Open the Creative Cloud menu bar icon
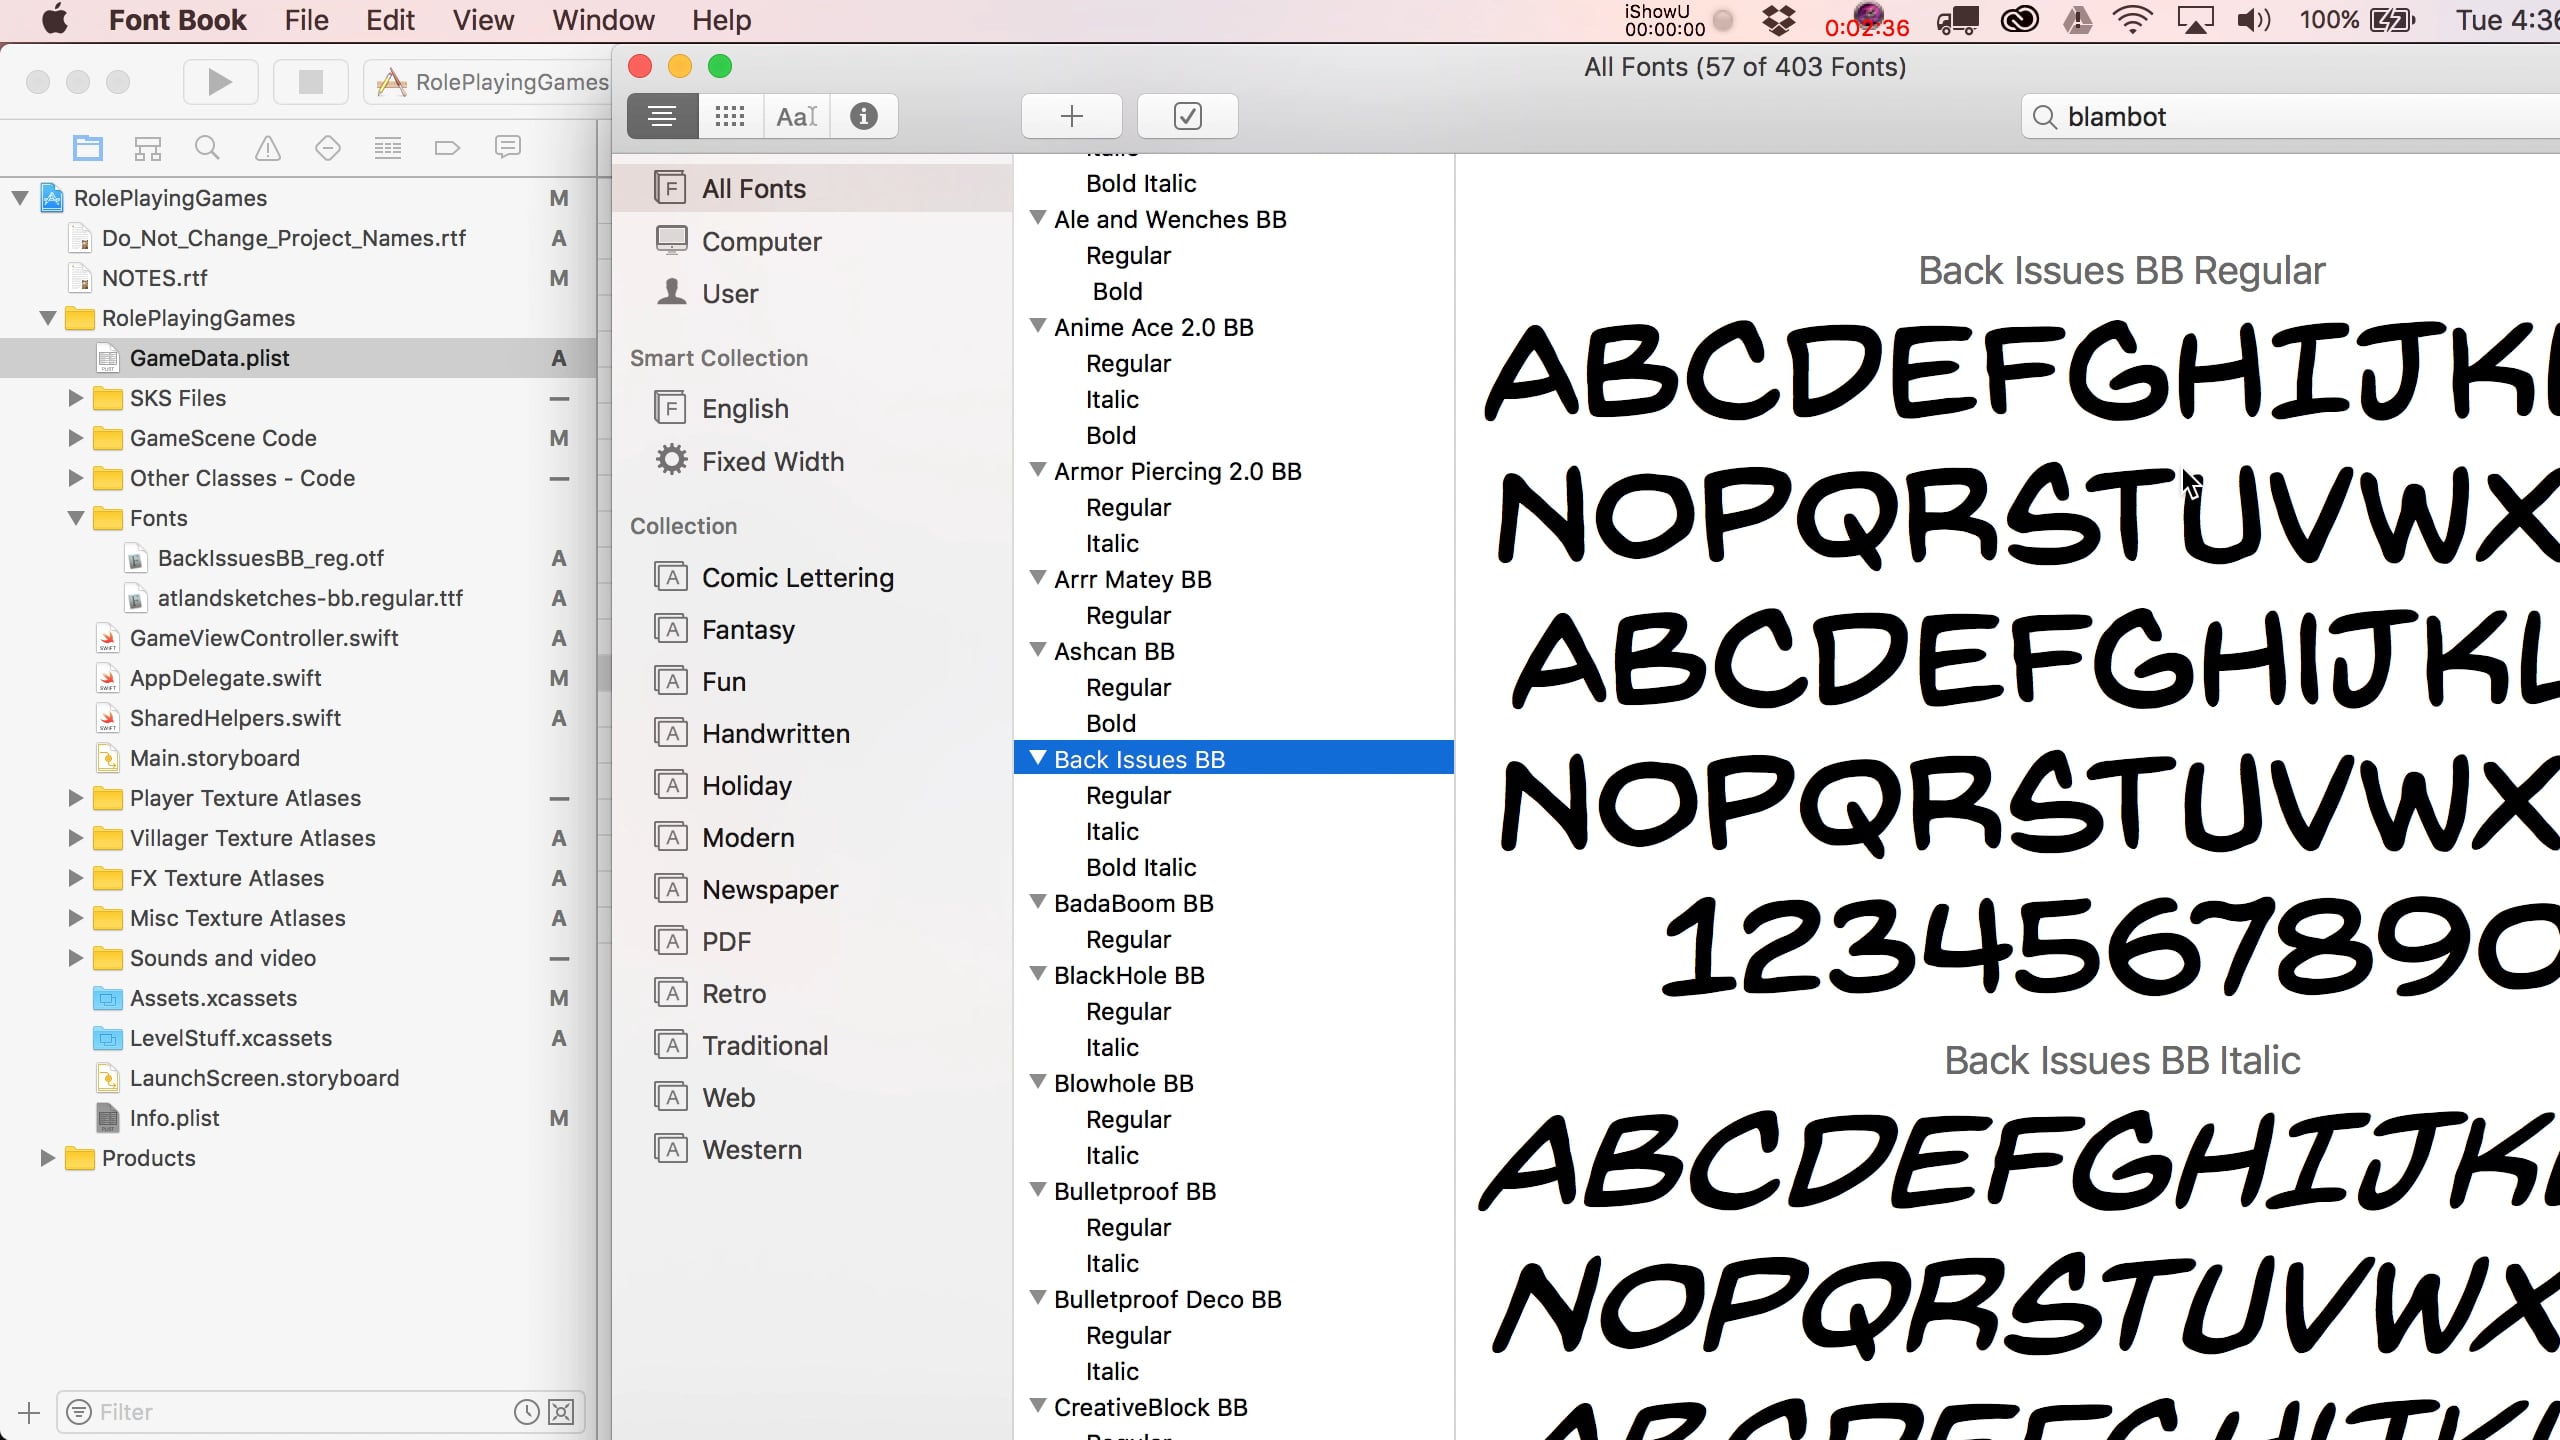 coord(2019,20)
